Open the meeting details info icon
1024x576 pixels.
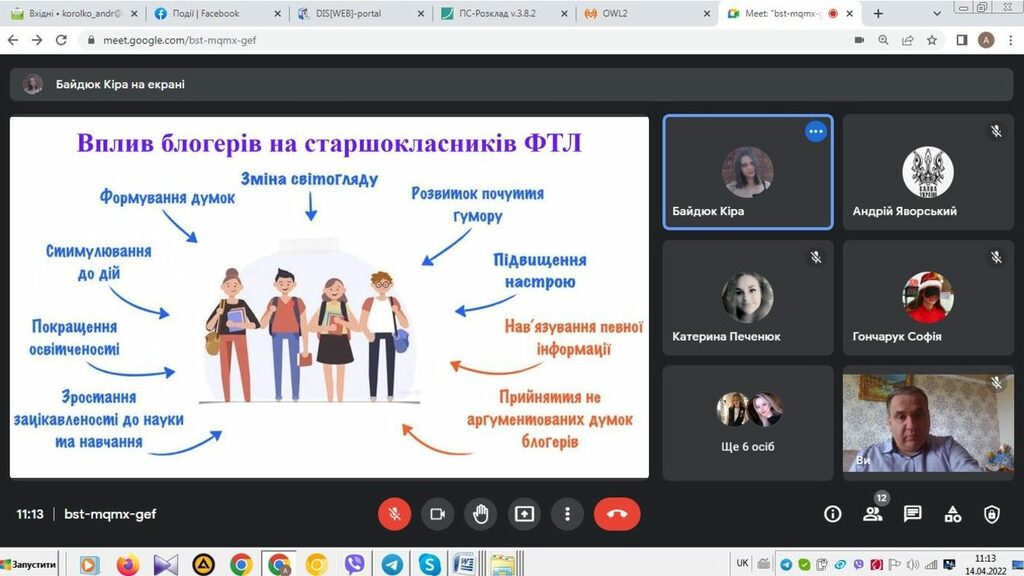pos(832,514)
